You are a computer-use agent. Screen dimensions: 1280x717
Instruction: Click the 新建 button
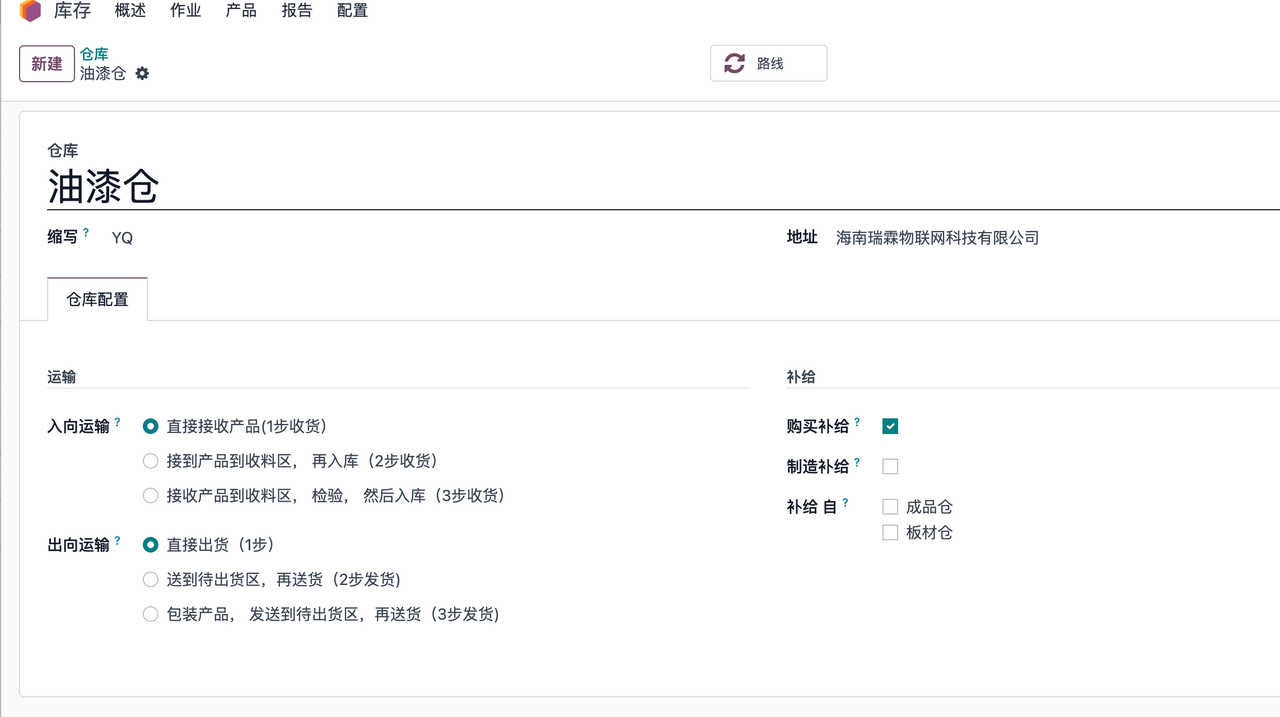tap(47, 64)
